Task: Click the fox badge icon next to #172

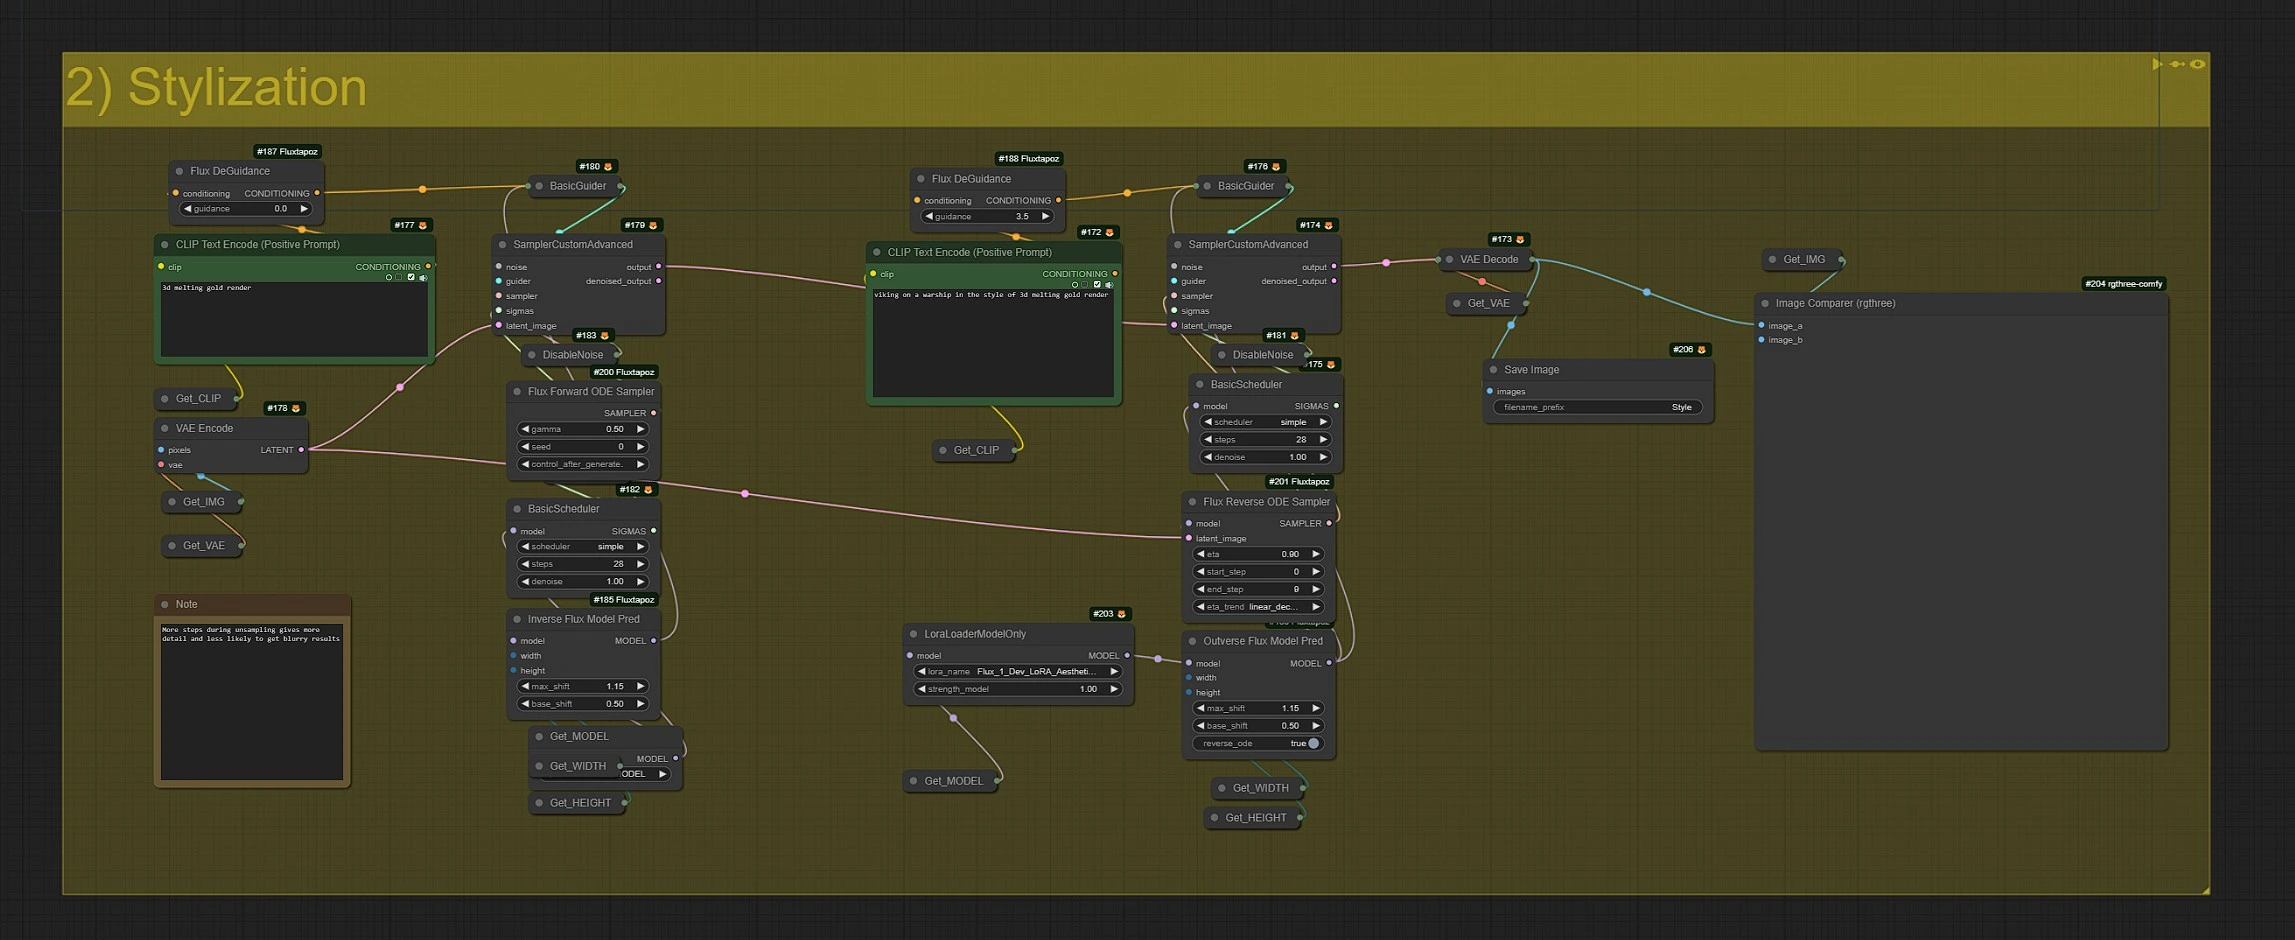Action: click(x=1109, y=233)
